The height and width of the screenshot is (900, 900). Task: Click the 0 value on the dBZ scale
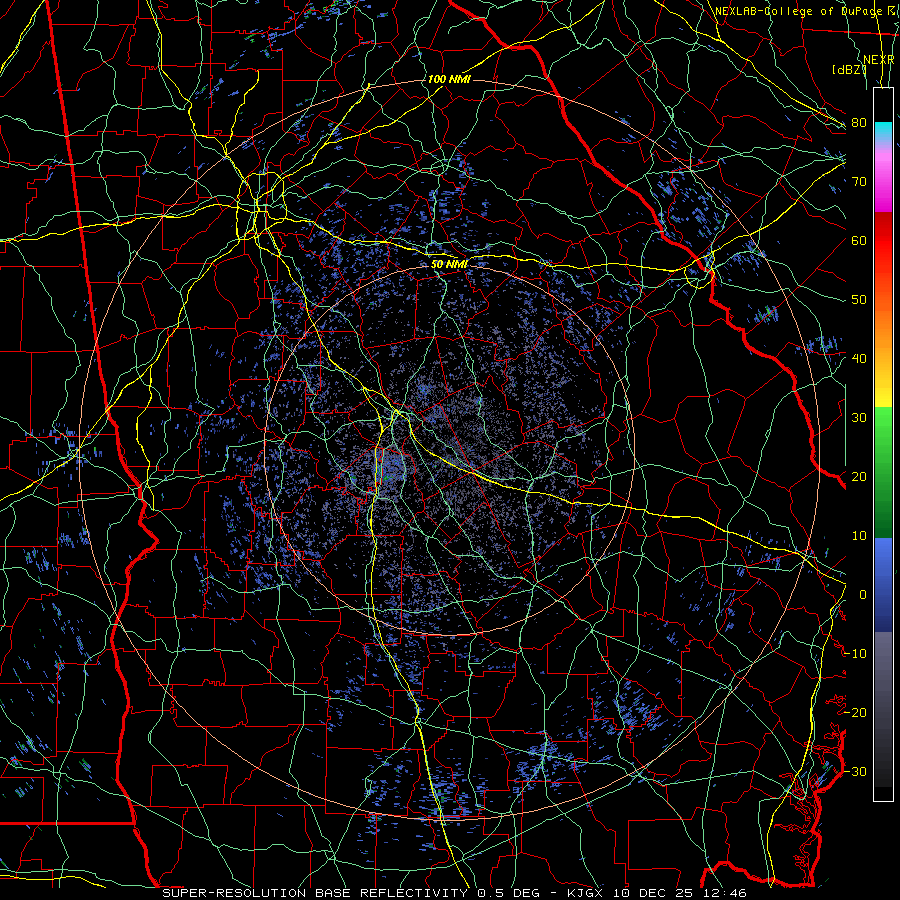[x=863, y=595]
